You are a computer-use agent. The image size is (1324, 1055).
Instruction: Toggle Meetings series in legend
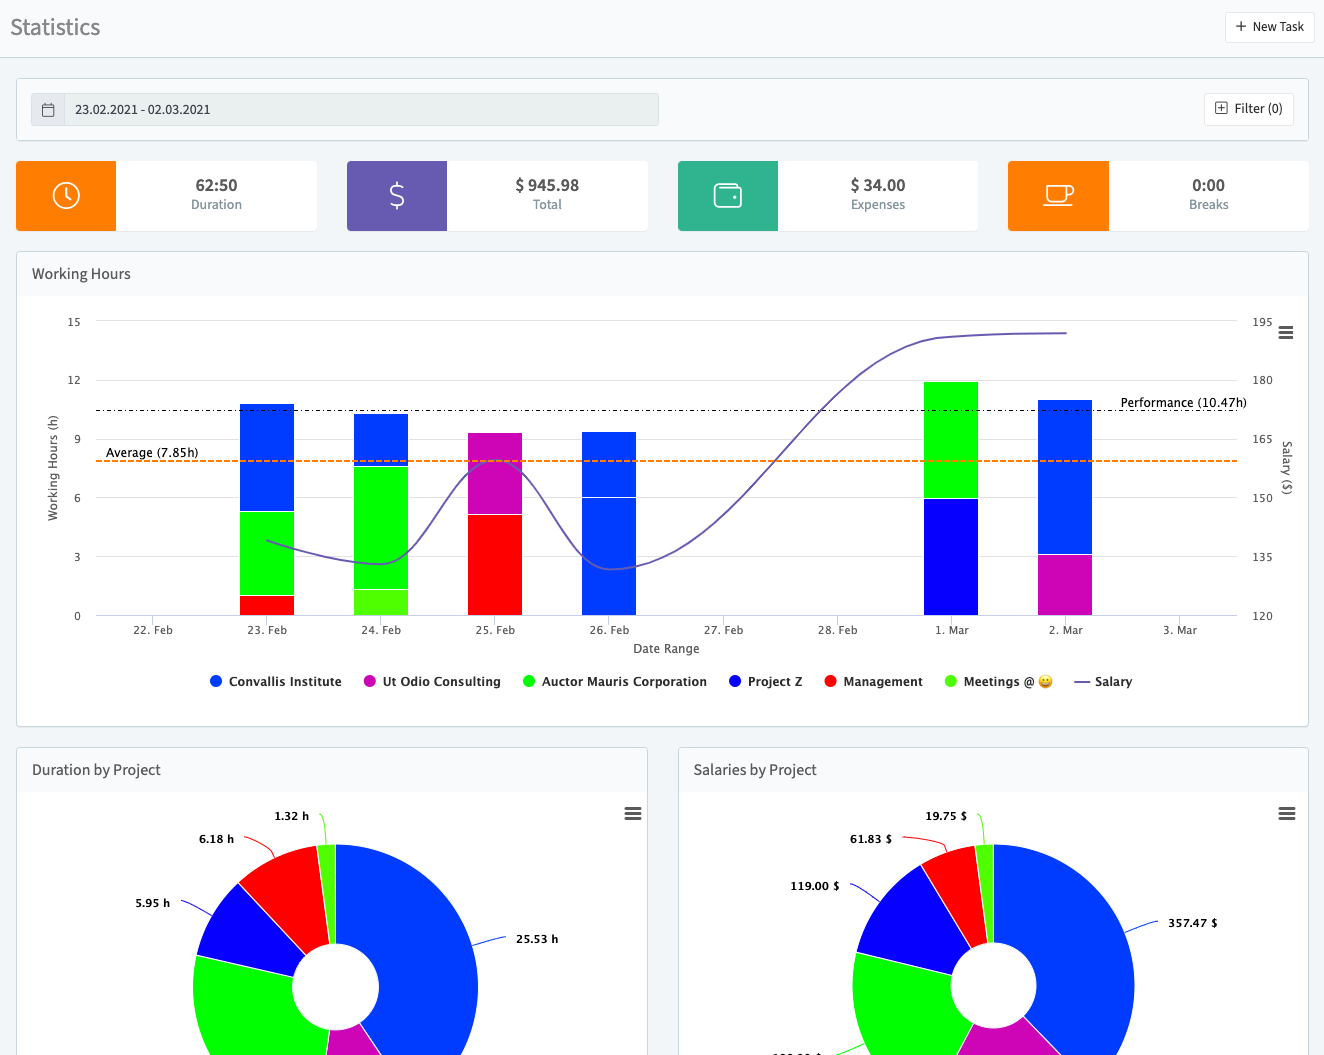point(999,682)
